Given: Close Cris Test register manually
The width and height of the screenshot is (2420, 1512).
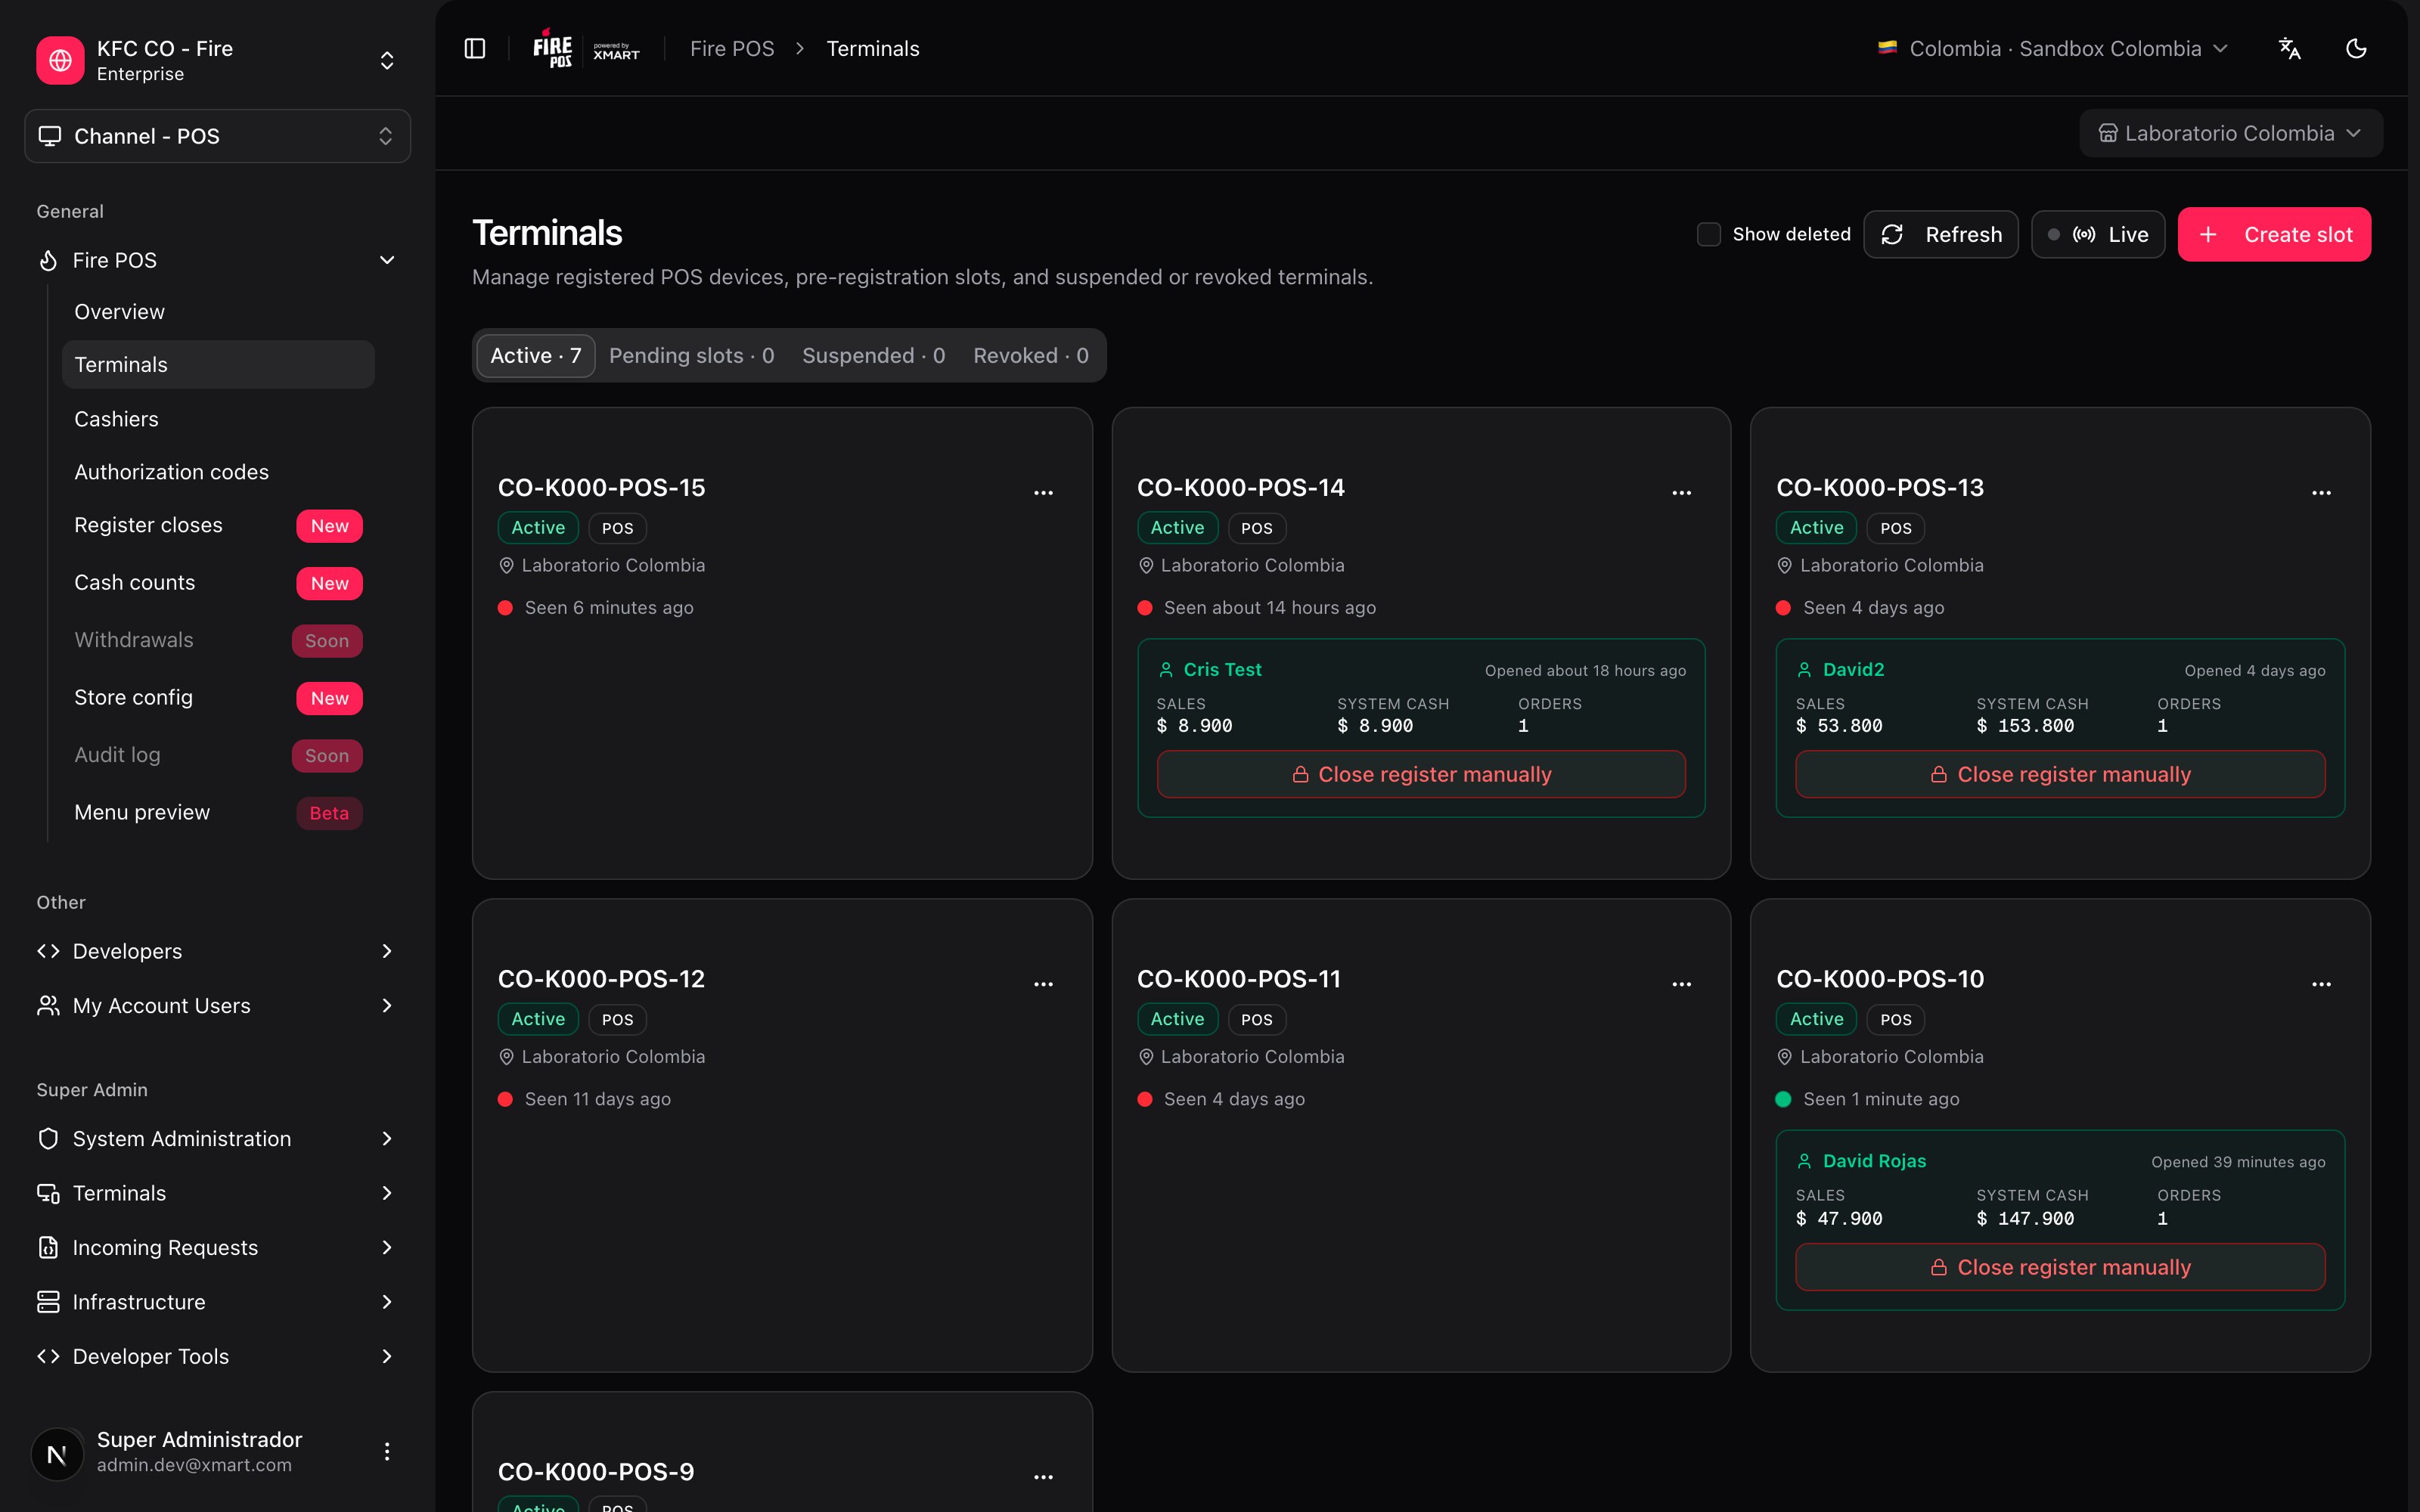Looking at the screenshot, I should click(1421, 774).
